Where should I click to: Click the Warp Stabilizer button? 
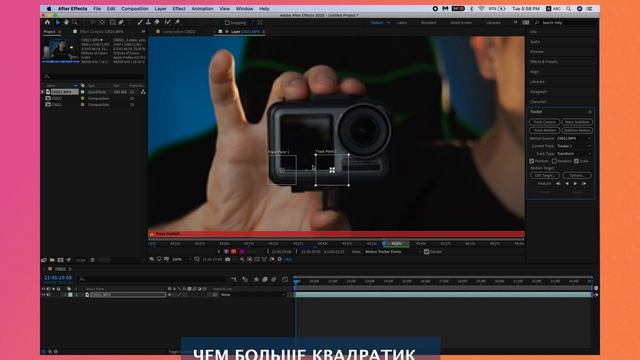[577, 122]
